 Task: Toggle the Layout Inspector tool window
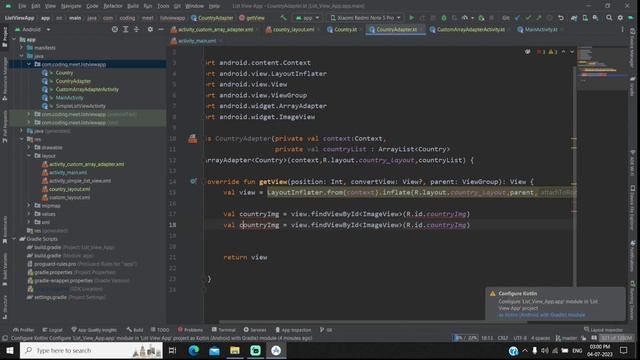pos(604,330)
